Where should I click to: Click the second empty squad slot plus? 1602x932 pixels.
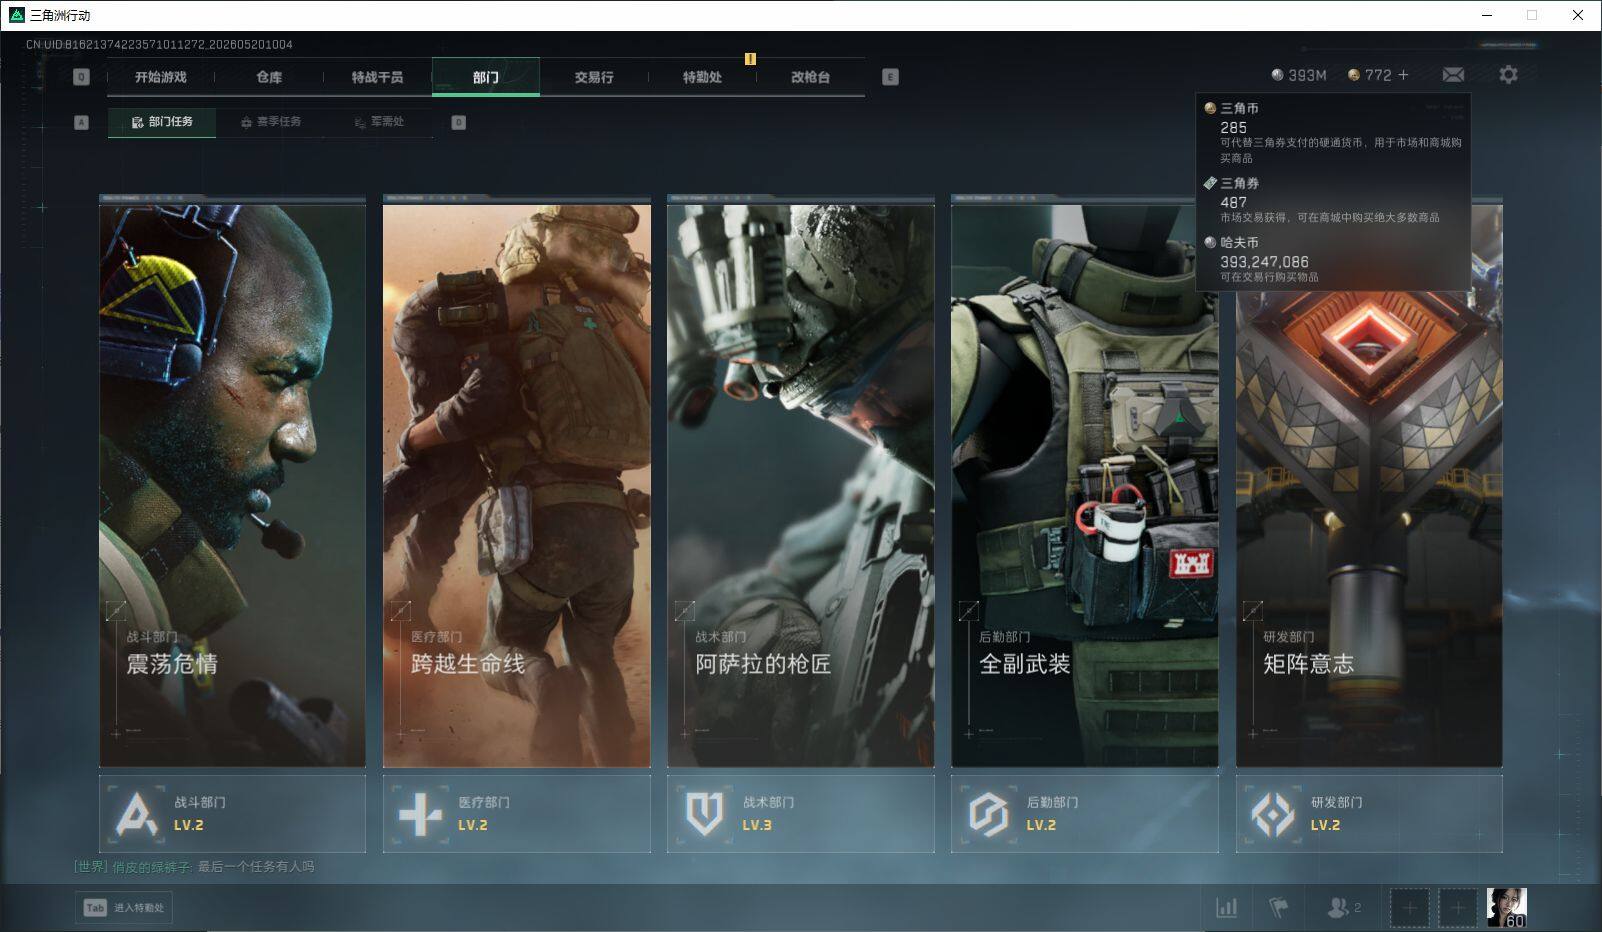click(1458, 908)
